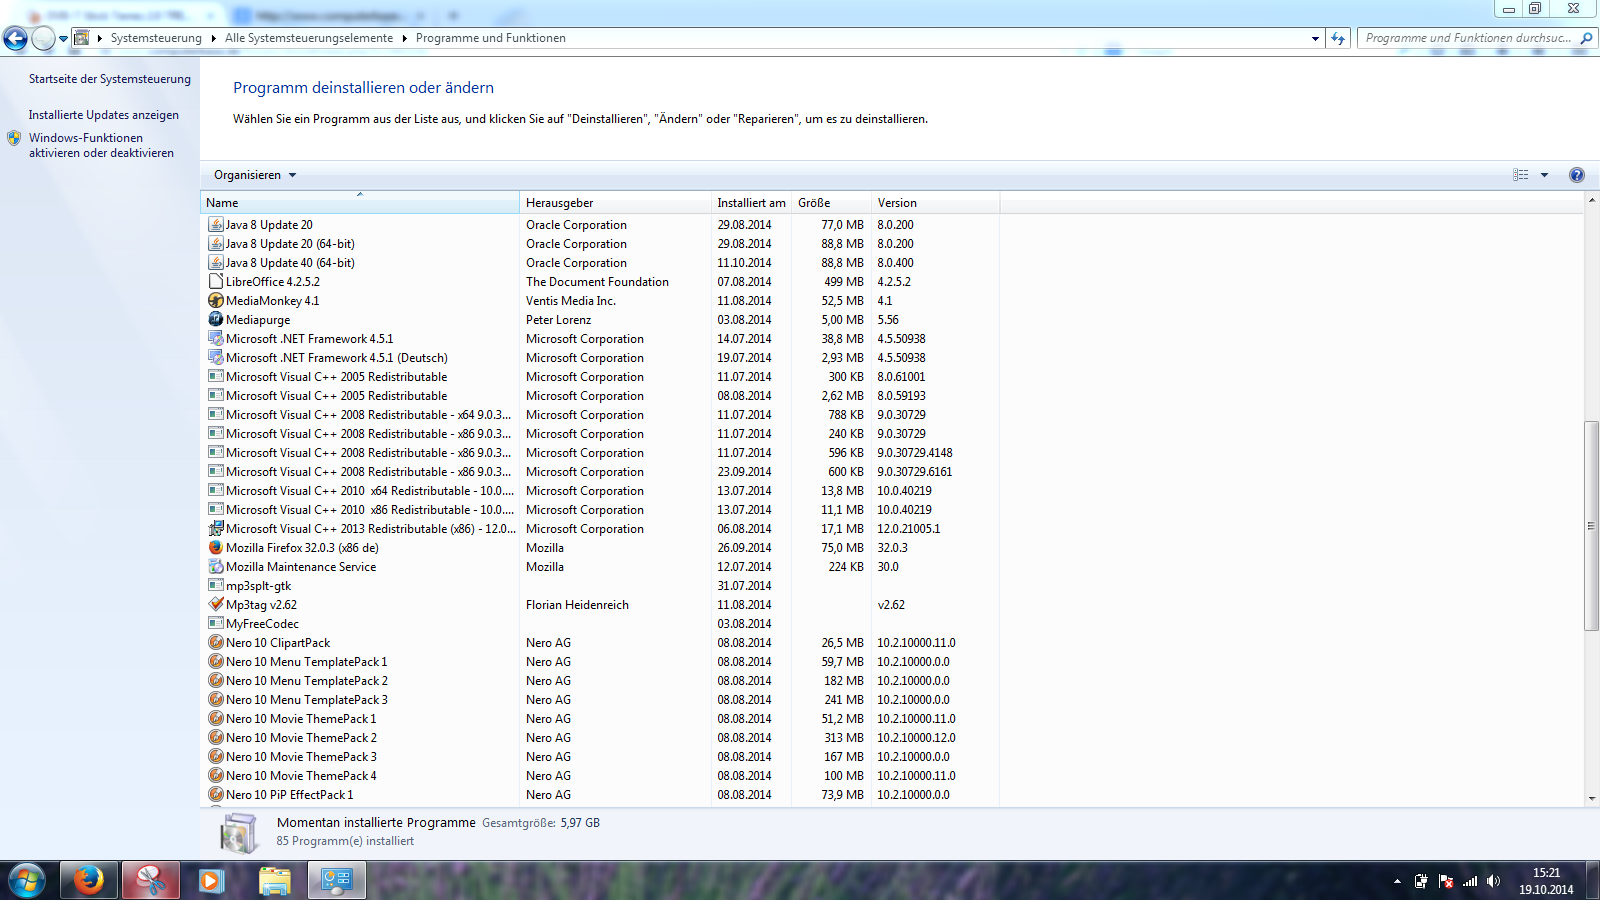The image size is (1600, 900).
Task: Navigate to Systemsteuerung in the breadcrumb
Action: tap(156, 38)
